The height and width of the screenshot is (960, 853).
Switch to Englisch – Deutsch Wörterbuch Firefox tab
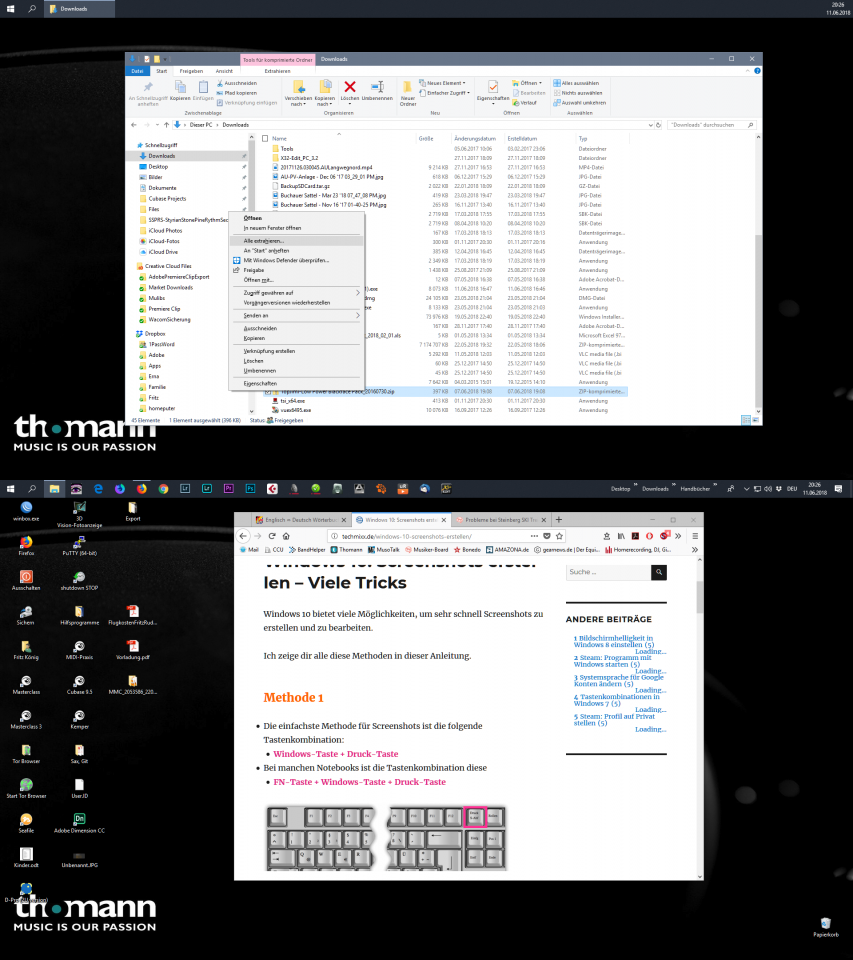(299, 520)
